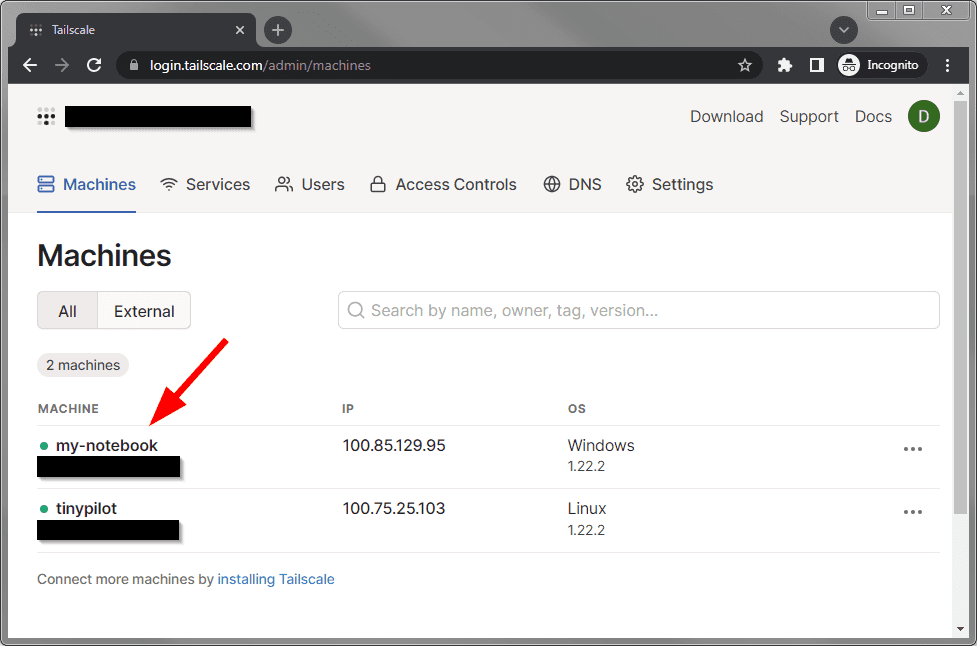Open the Access Controls tab
Viewport: 977px width, 646px height.
click(x=444, y=184)
